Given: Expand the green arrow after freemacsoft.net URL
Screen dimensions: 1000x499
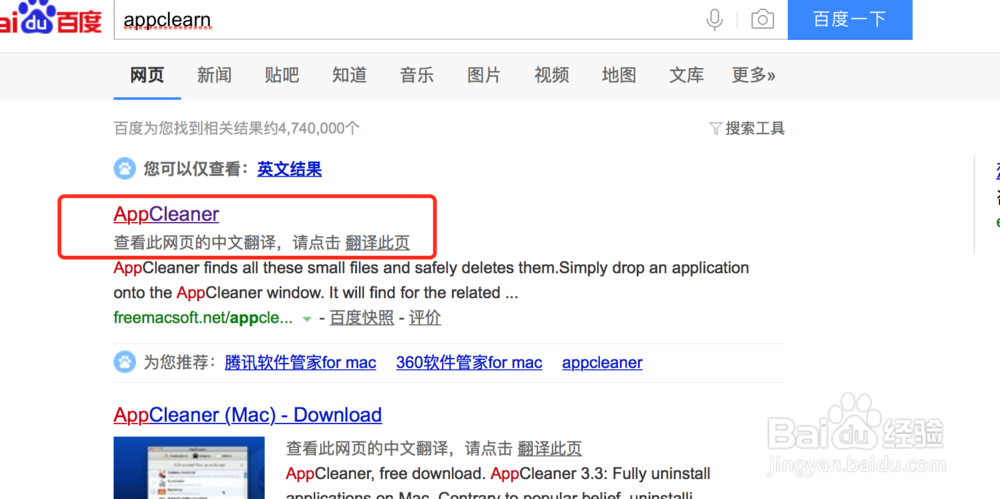Looking at the screenshot, I should [x=307, y=318].
